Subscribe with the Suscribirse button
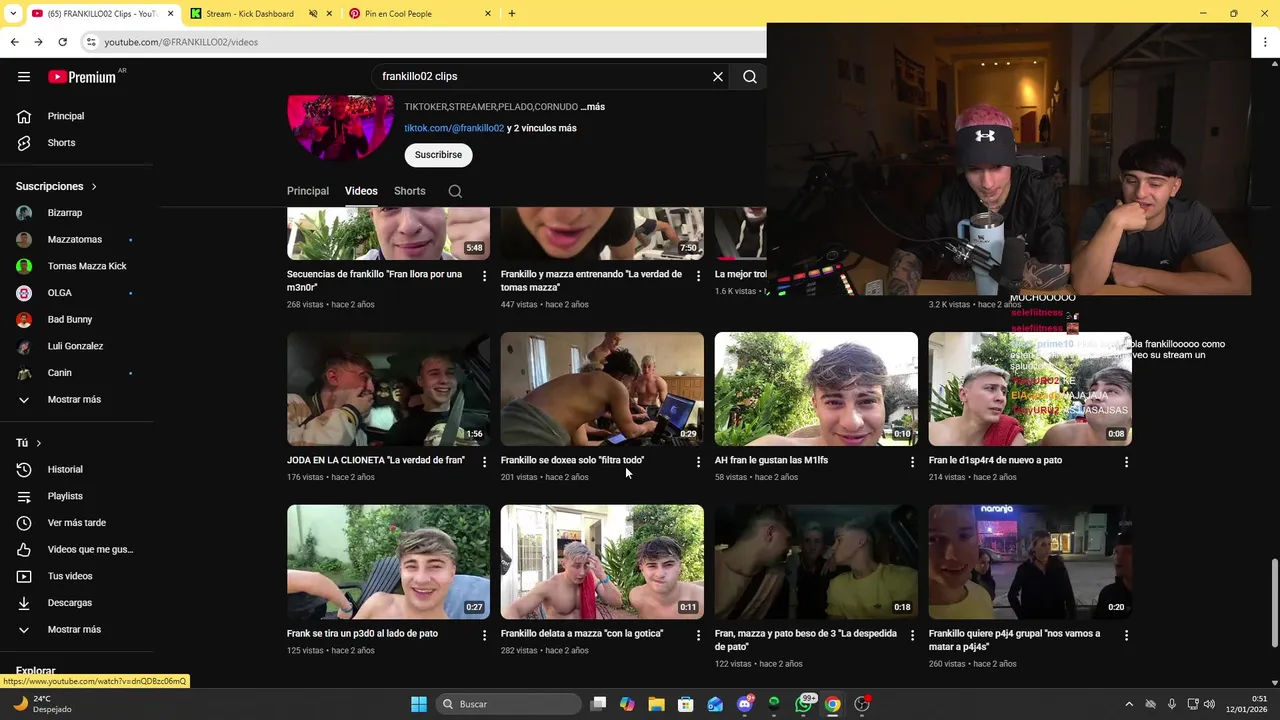Image resolution: width=1280 pixels, height=720 pixels. click(438, 155)
